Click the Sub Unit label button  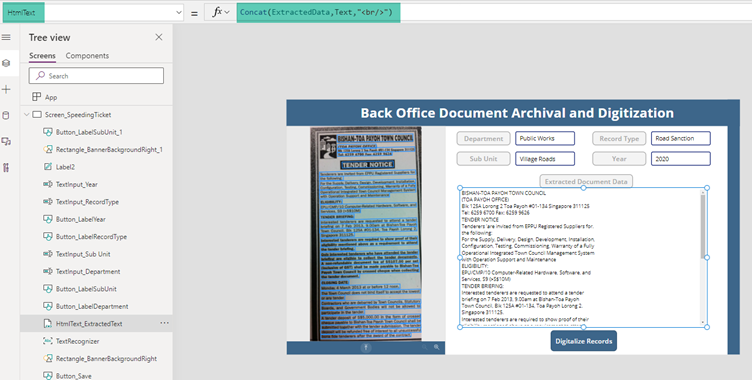(483, 159)
